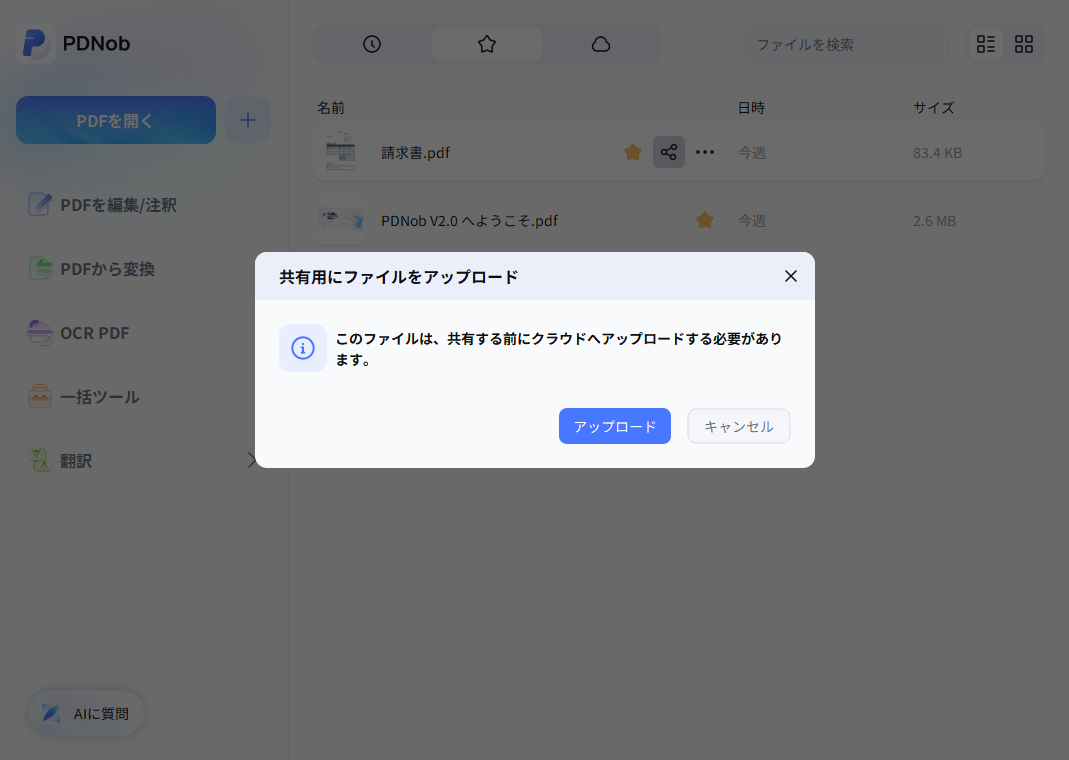Open the recent files clock tab
This screenshot has height=760, width=1069.
[372, 44]
